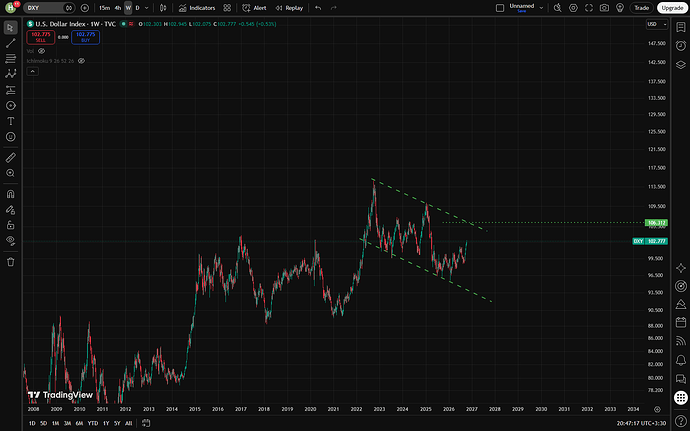Select the Zoom In tool
The width and height of the screenshot is (690, 431).
pyautogui.click(x=11, y=173)
